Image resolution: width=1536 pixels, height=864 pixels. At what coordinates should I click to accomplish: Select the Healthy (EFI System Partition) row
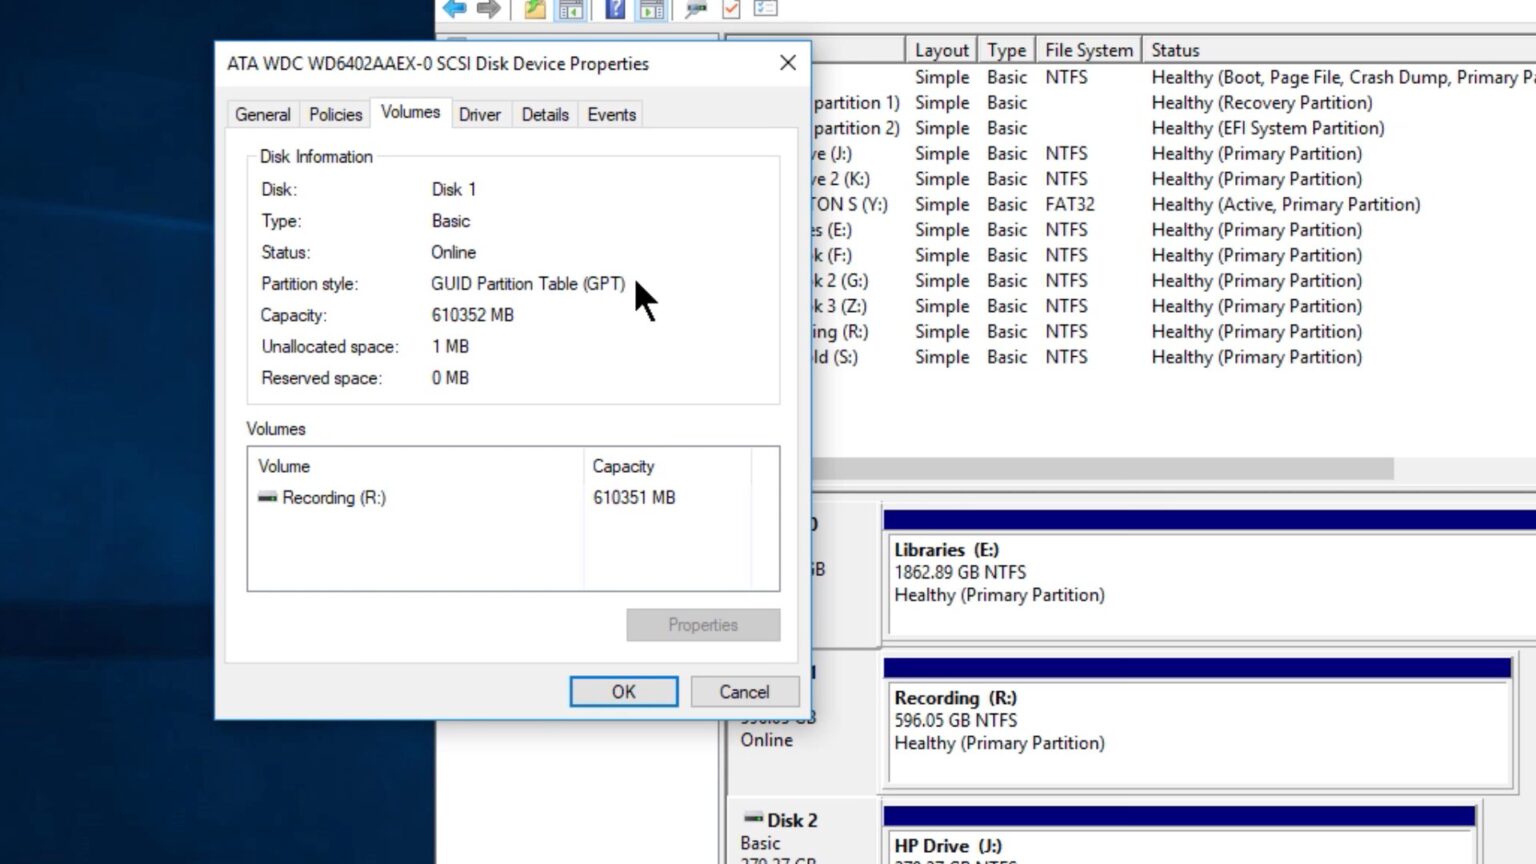1174,128
